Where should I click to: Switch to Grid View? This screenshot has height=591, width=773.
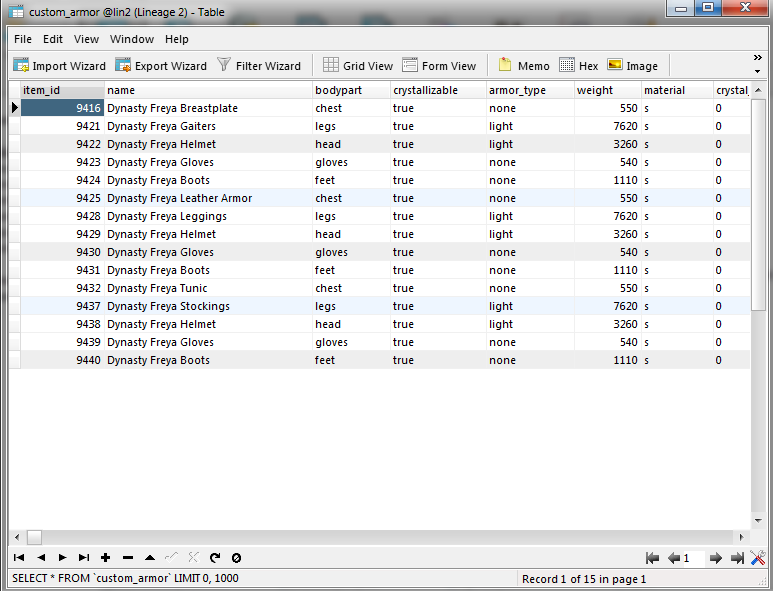pyautogui.click(x=358, y=66)
